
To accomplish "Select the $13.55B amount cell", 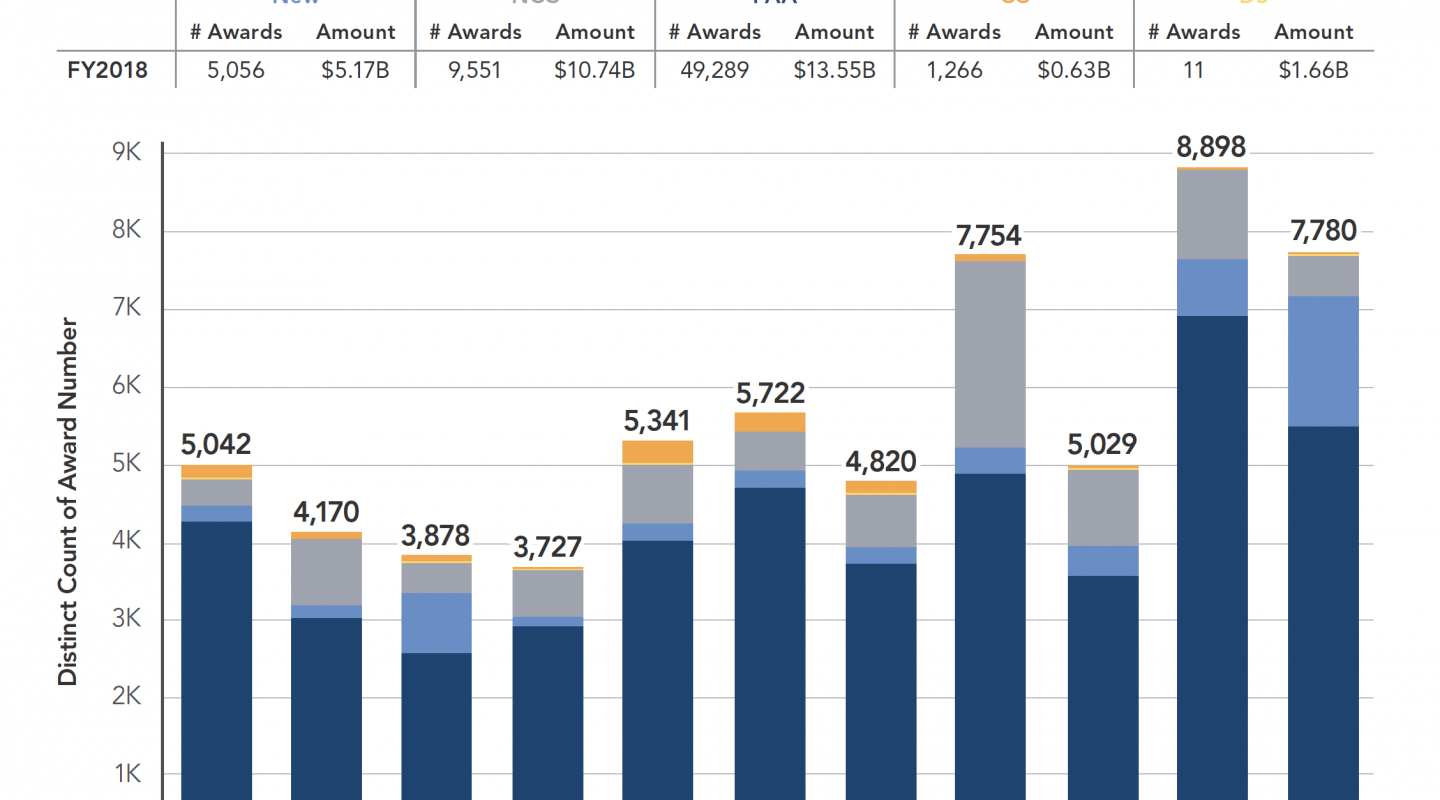I will coord(835,70).
